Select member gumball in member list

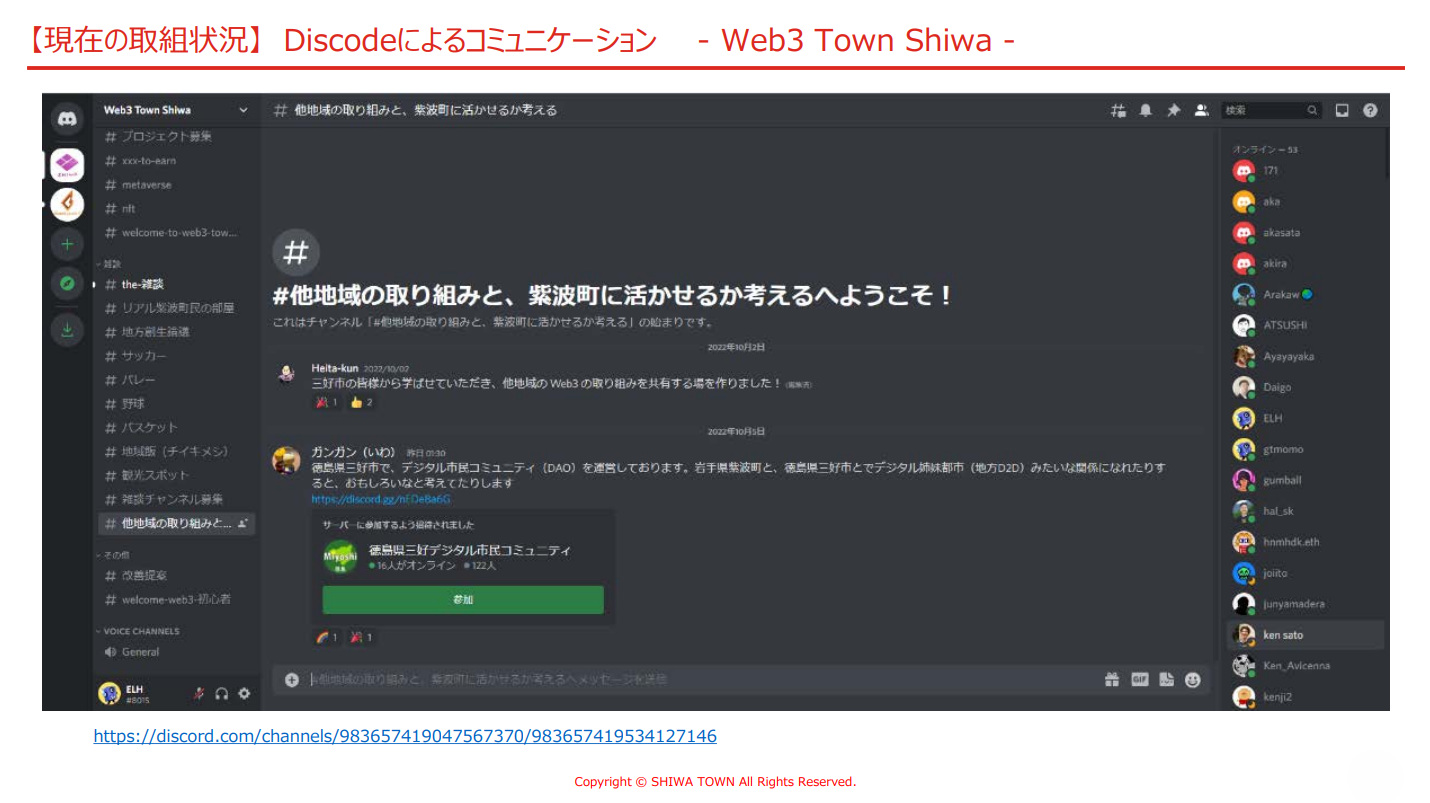[x=1305, y=480]
